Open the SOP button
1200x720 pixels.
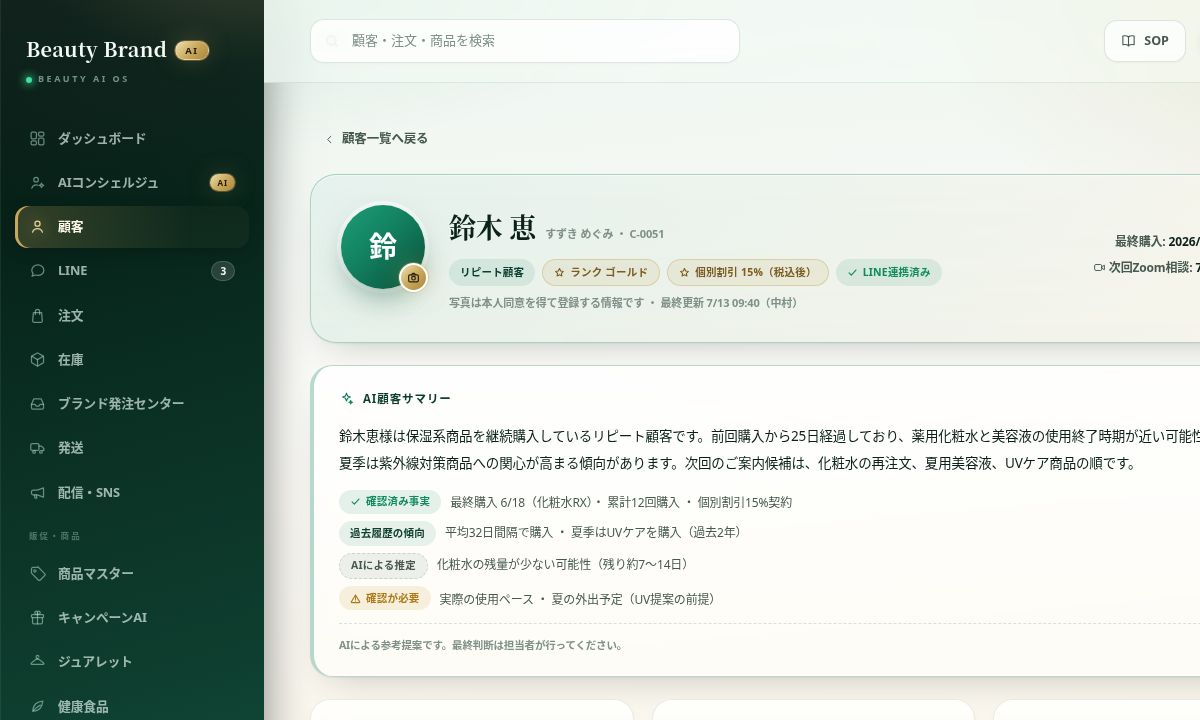click(x=1145, y=41)
